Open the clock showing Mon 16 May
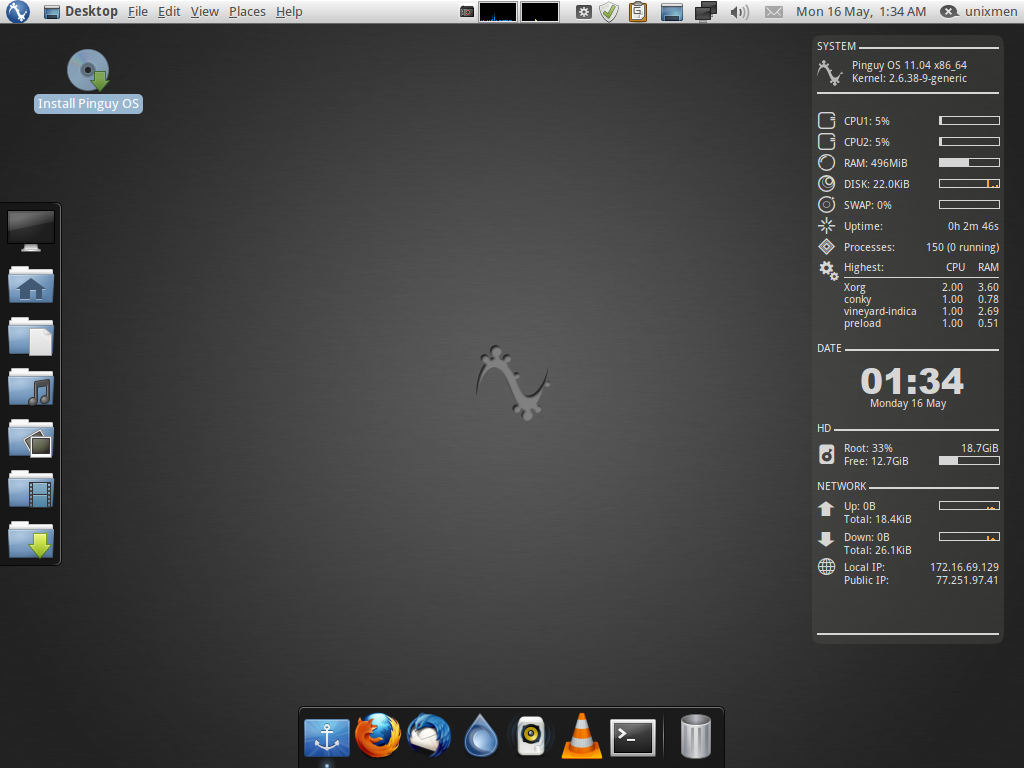Viewport: 1024px width, 768px height. (861, 12)
